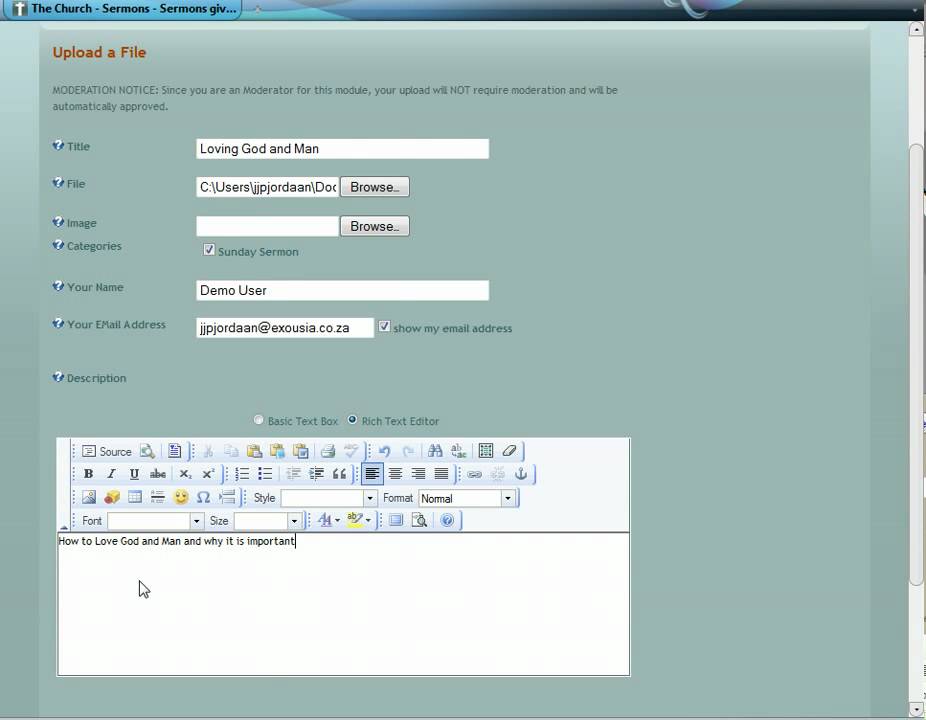This screenshot has width=926, height=720.
Task: Toggle bold formatting
Action: [x=89, y=474]
